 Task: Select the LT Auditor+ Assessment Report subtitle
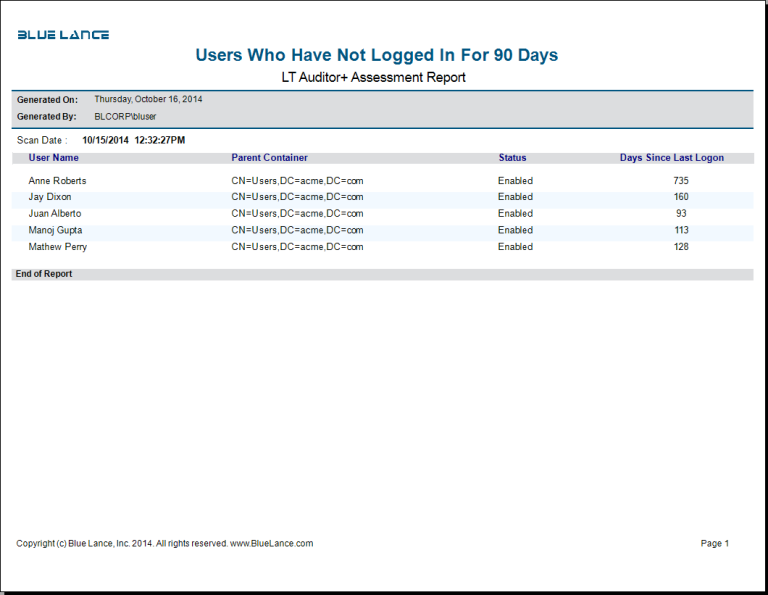[374, 77]
